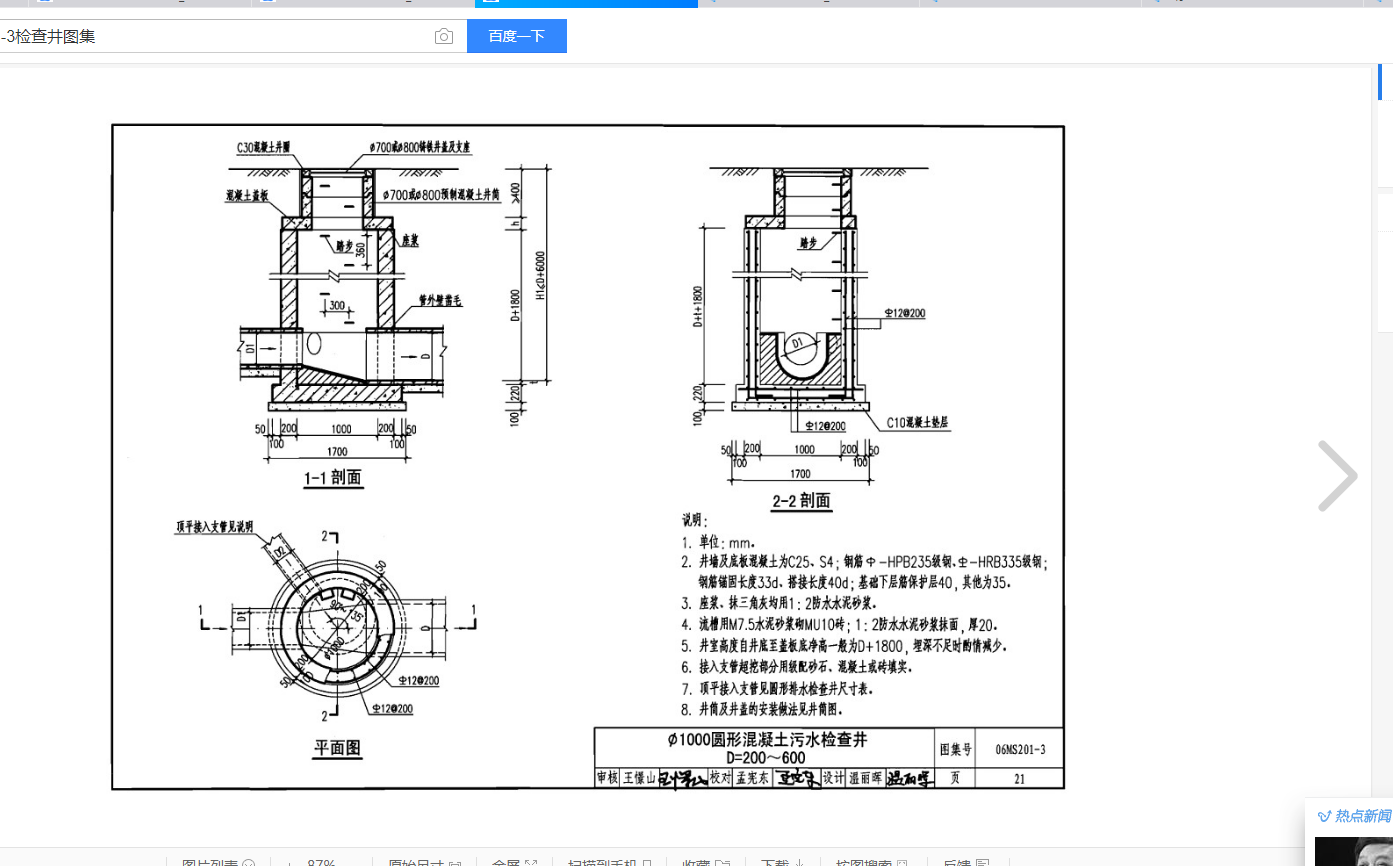Go to next image with right chevron arrow
This screenshot has height=866, width=1393.
tap(1338, 476)
